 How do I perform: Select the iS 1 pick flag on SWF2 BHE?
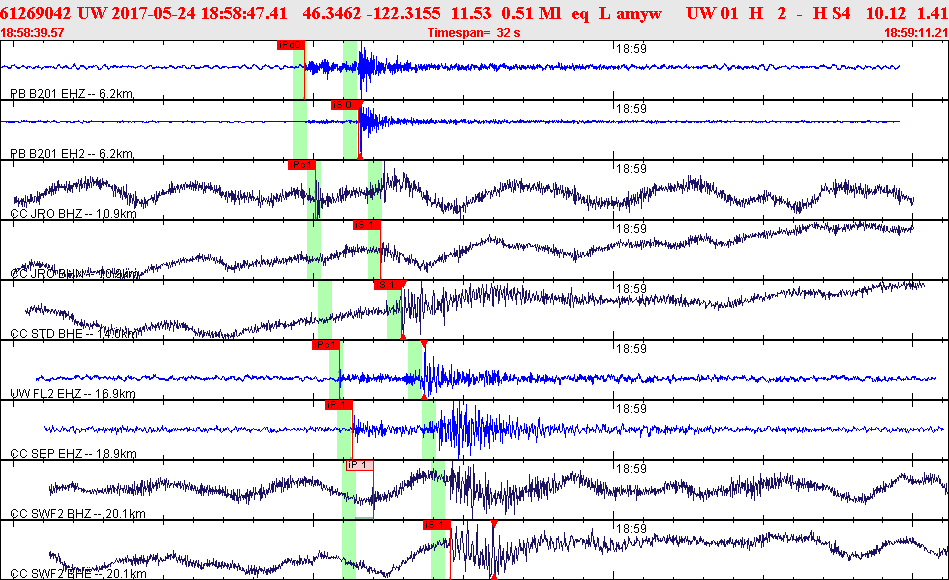pyautogui.click(x=437, y=525)
